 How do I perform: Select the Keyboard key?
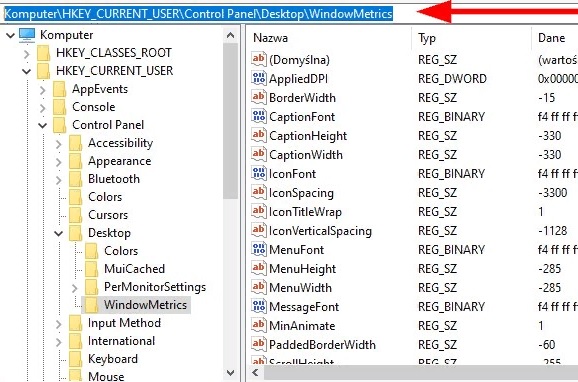tap(113, 359)
